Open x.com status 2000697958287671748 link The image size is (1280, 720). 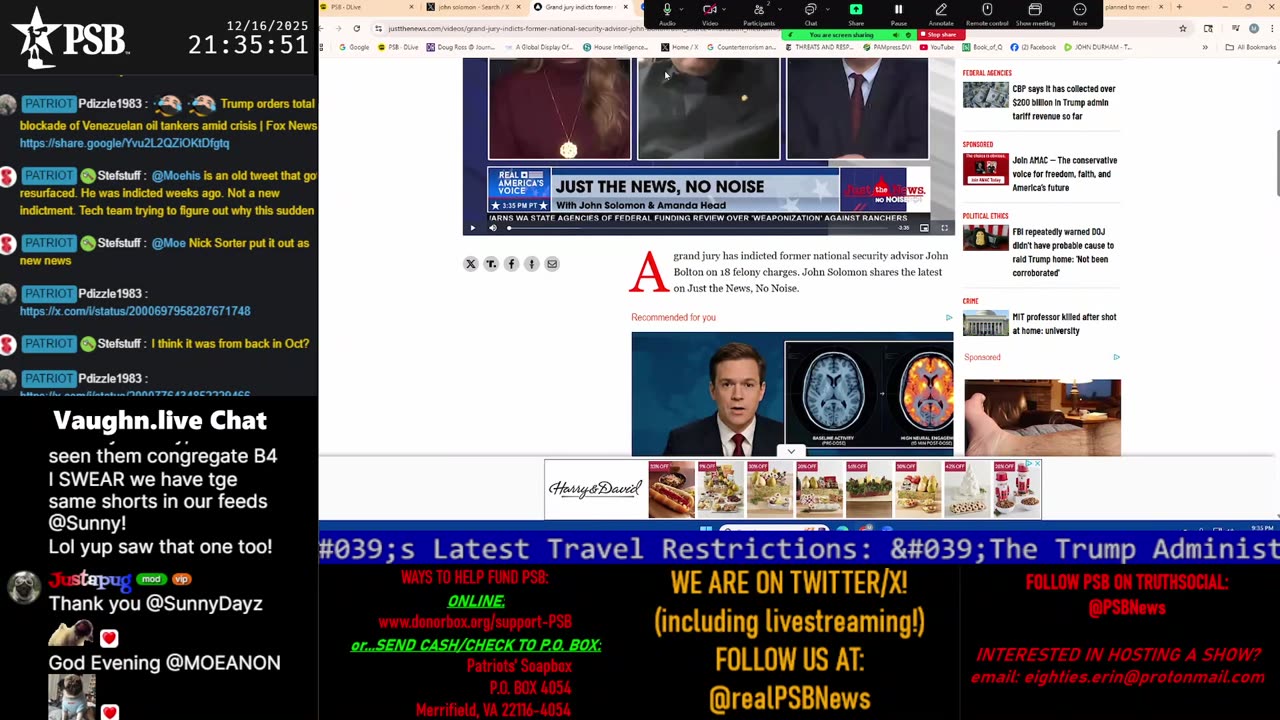[135, 311]
